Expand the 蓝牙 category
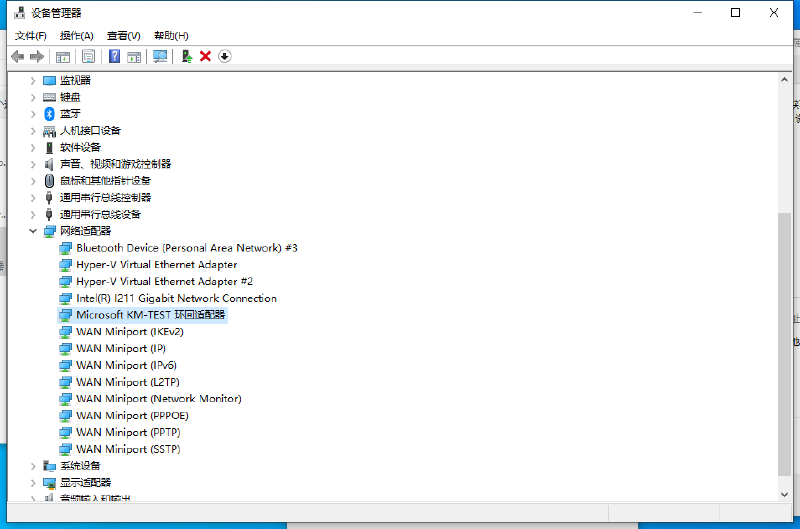The height and width of the screenshot is (529, 800). (x=33, y=114)
